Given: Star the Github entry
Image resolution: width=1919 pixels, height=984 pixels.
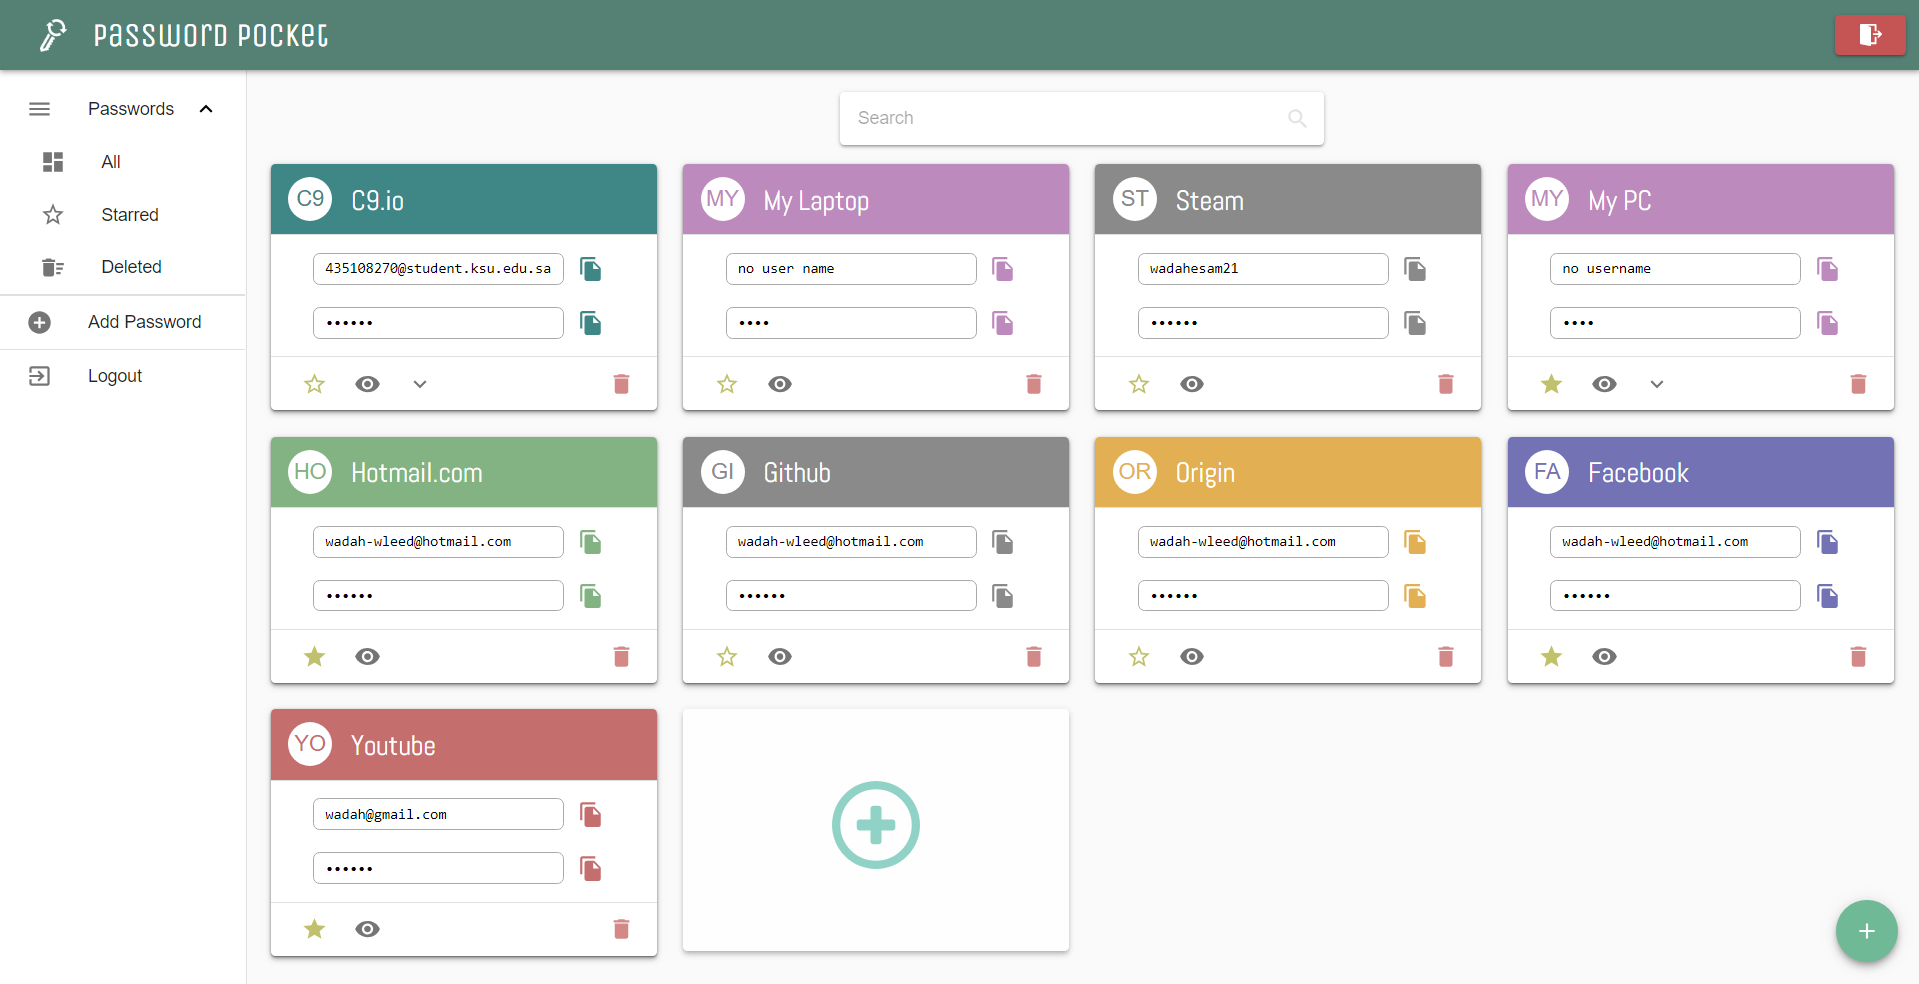Looking at the screenshot, I should point(727,657).
